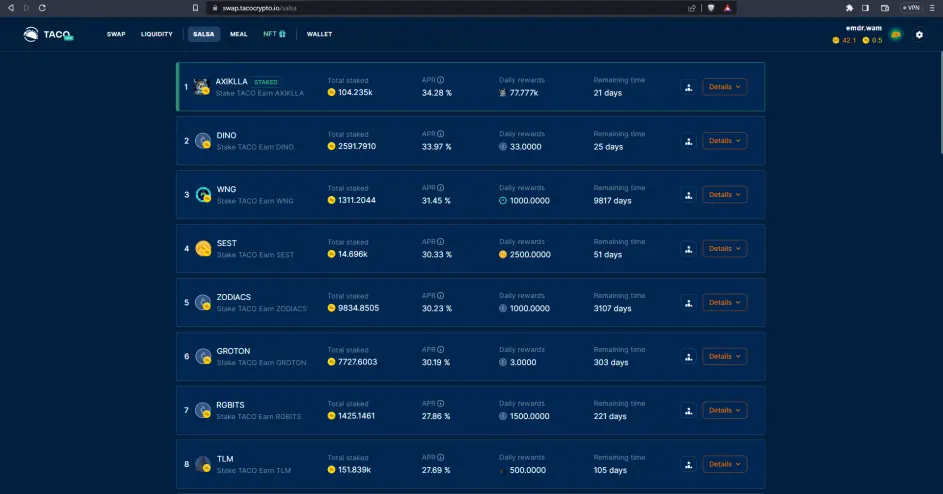
Task: Go to the SWAP page
Action: (116, 34)
